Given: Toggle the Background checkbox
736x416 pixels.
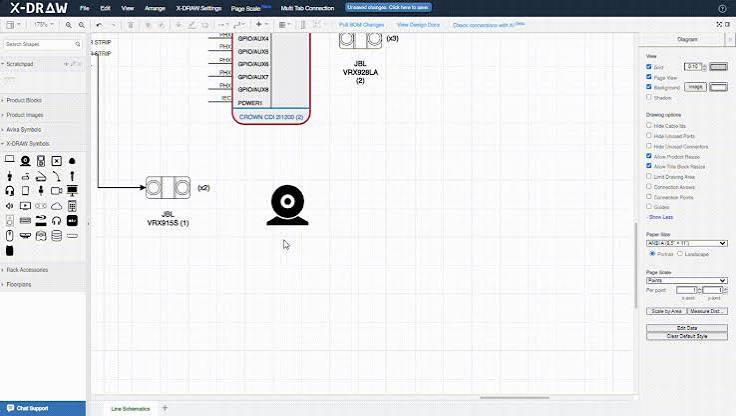Looking at the screenshot, I should point(649,87).
